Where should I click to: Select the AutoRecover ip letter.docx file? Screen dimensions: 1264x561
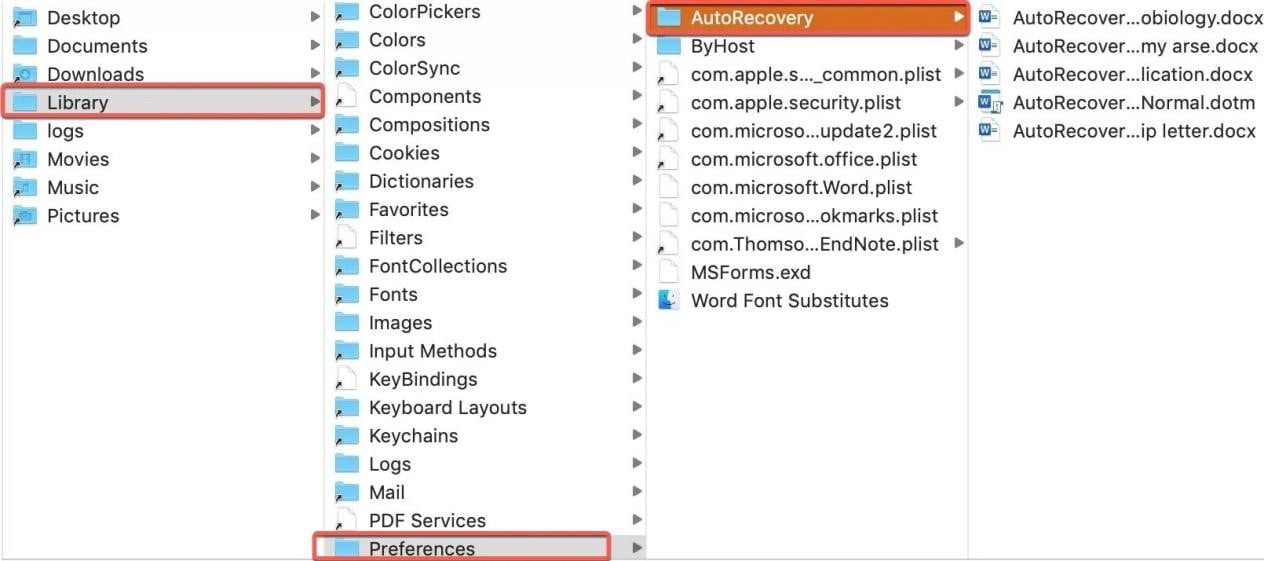1134,131
